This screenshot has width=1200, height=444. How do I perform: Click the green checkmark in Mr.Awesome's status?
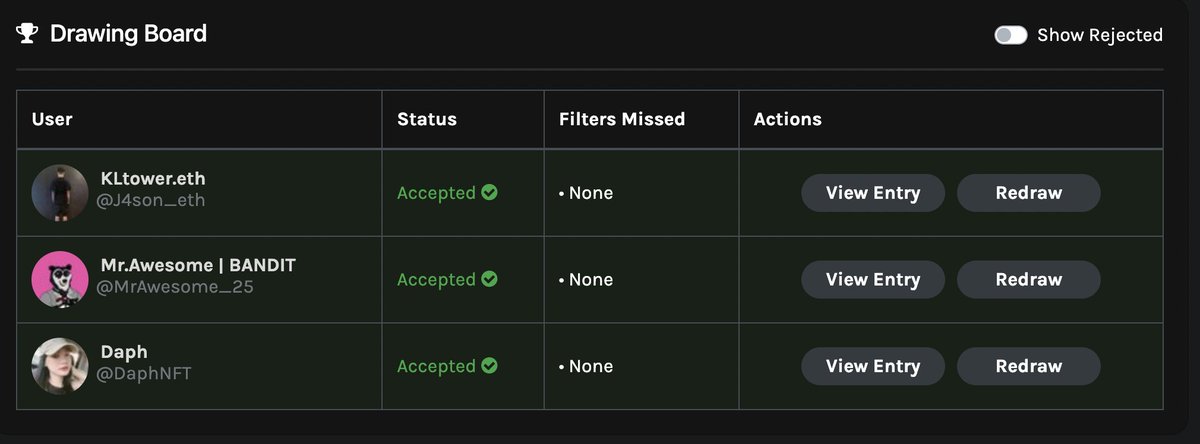(489, 279)
